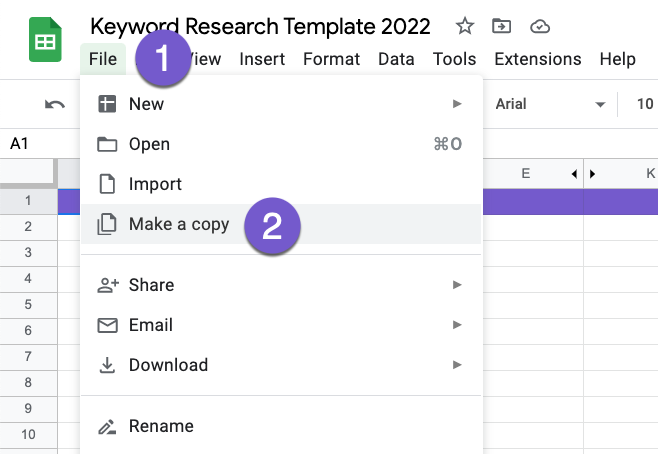Star the Keyword Research Template document
This screenshot has height=454, width=658.
(x=465, y=26)
